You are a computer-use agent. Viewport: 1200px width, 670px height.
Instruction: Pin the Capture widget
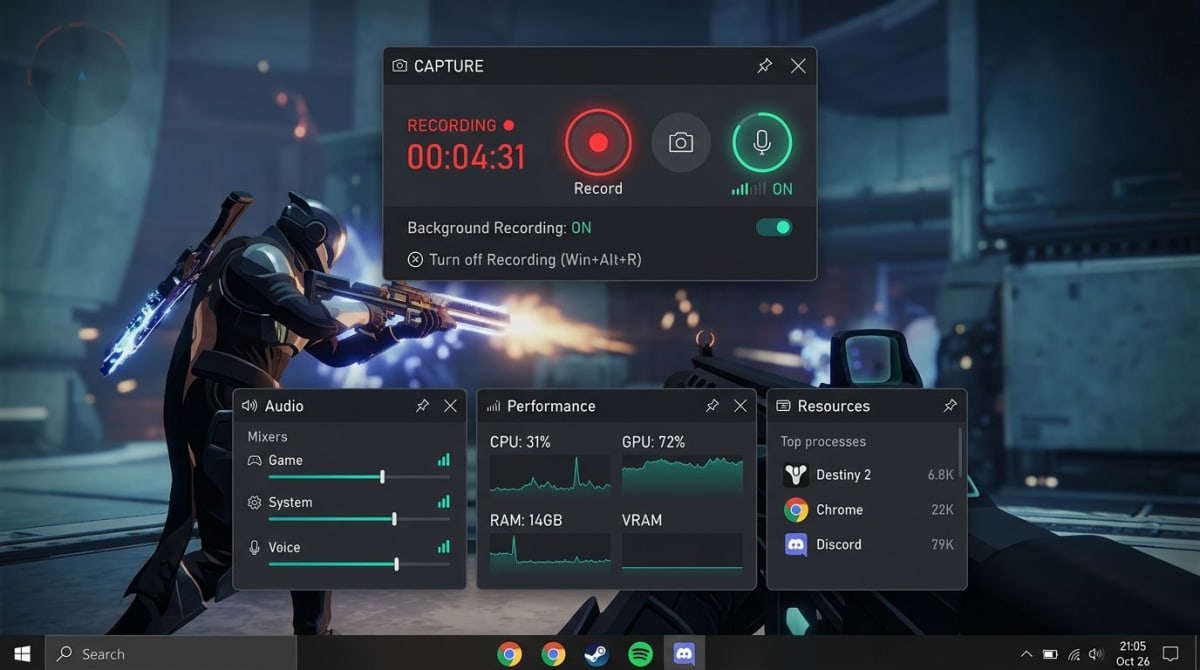click(x=764, y=66)
